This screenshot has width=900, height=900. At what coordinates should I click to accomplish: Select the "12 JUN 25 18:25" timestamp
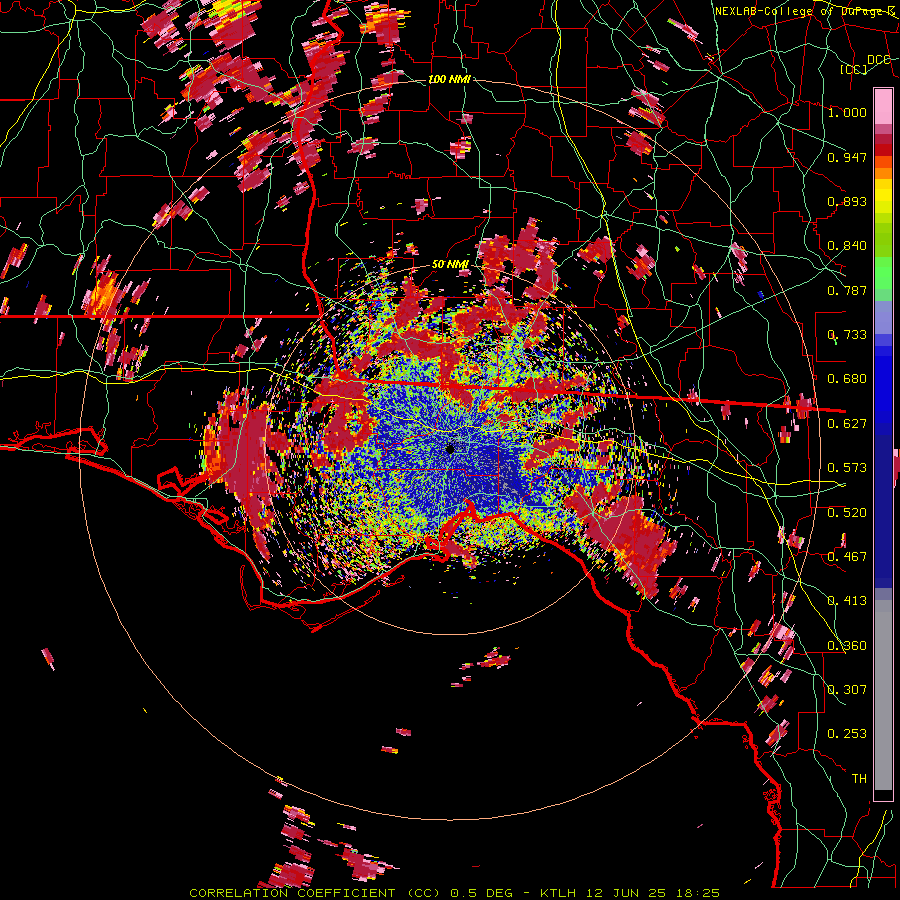pyautogui.click(x=653, y=893)
